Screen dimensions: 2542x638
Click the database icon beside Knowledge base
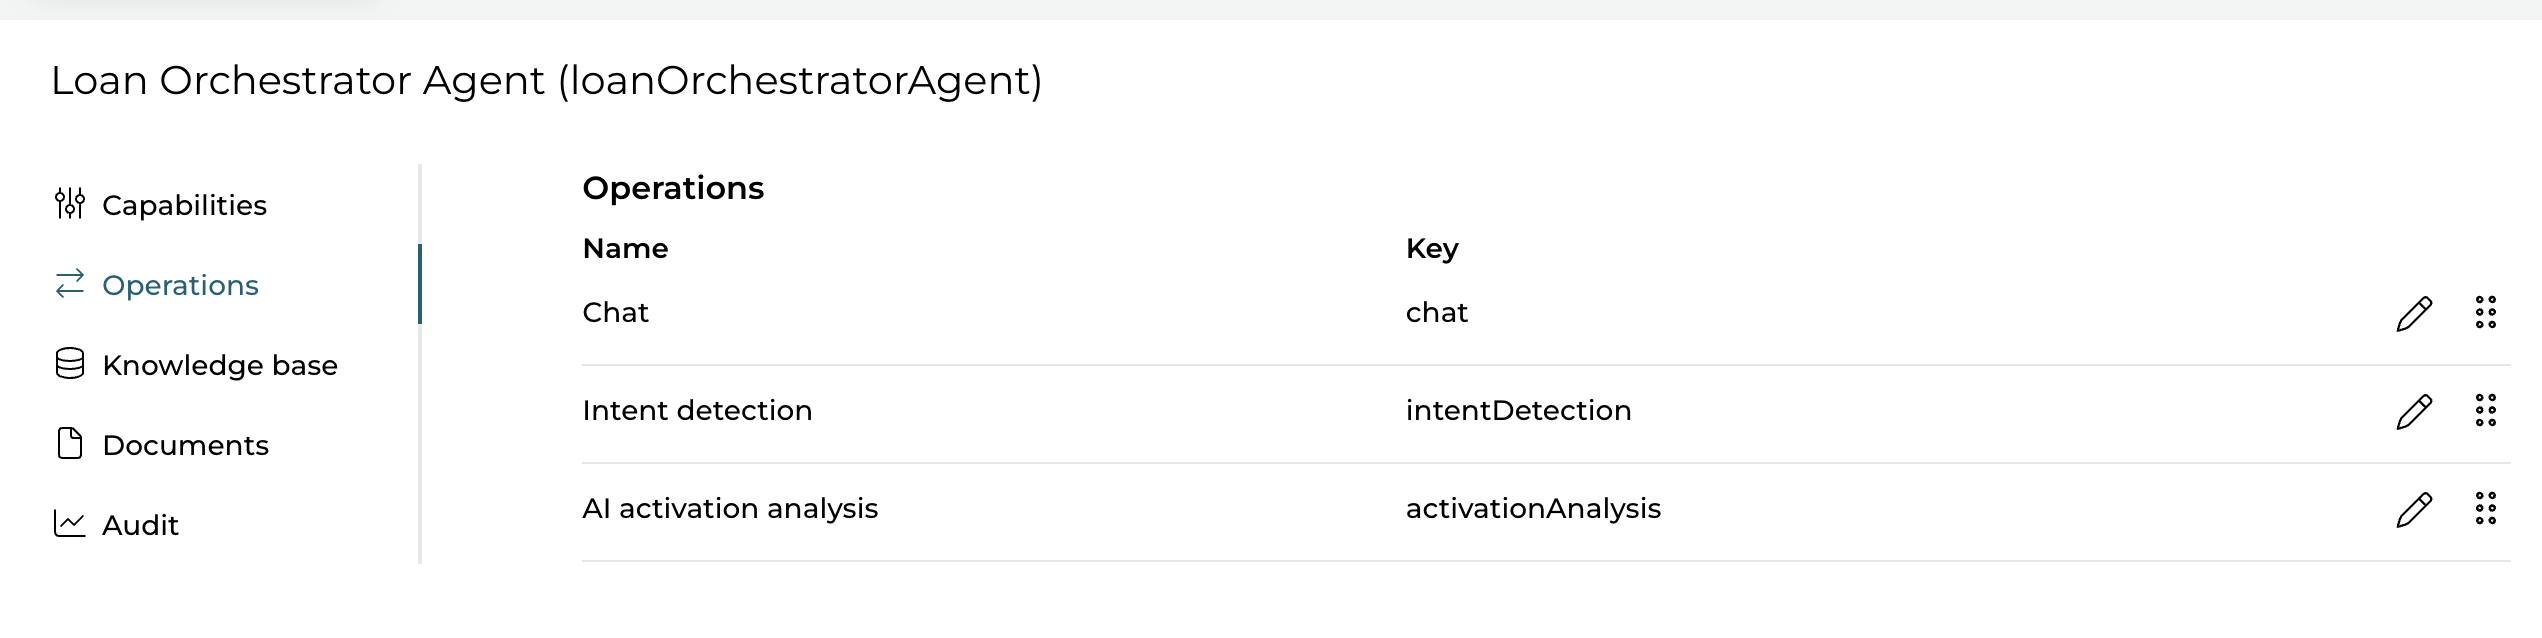69,363
